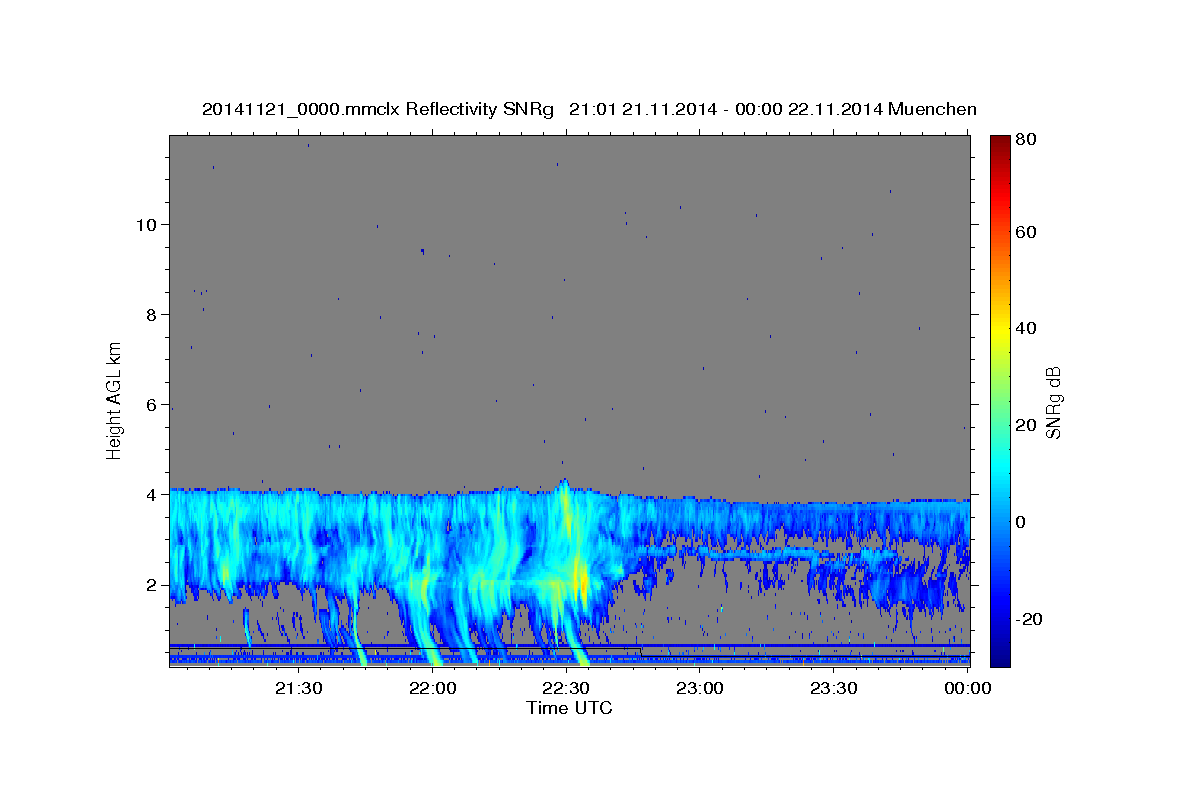Viewport: 1200px width, 800px height.
Task: Click the colorbar value 80
Action: click(x=1027, y=139)
